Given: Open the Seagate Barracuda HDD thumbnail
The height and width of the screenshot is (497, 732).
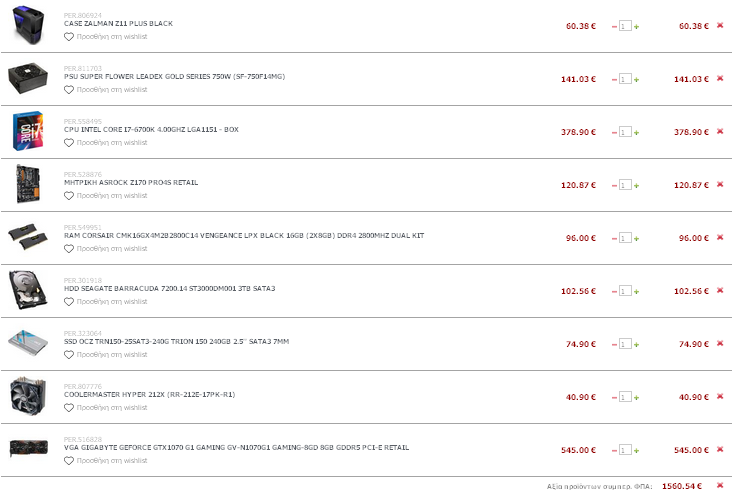Looking at the screenshot, I should pos(28,289).
